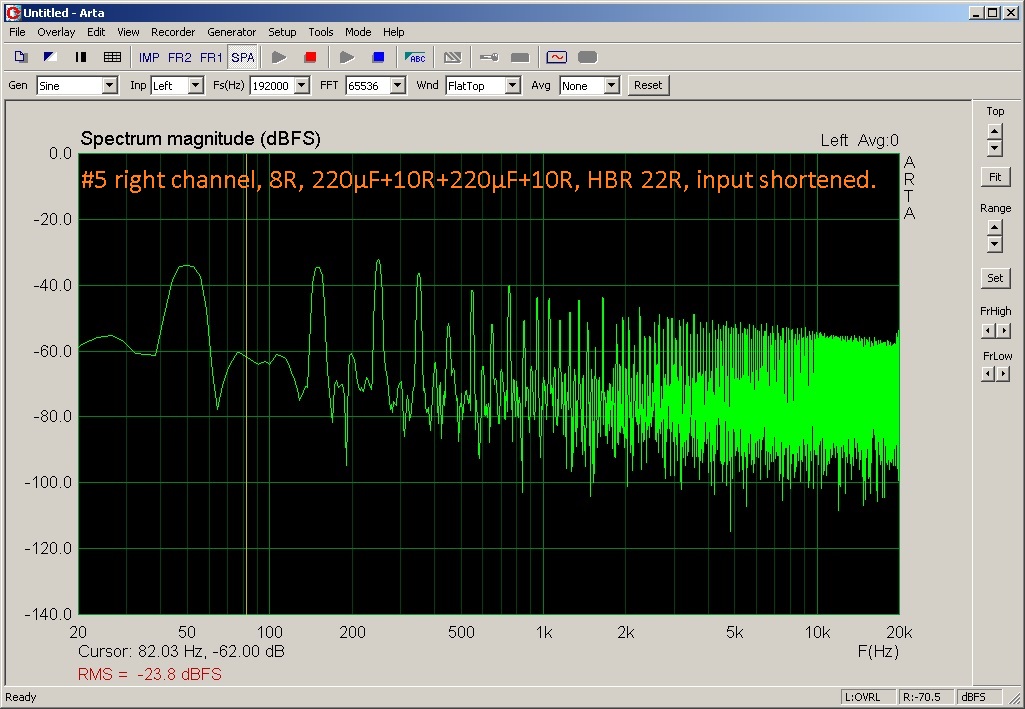Start recording with first gray play icon
The height and width of the screenshot is (709, 1025).
click(x=279, y=58)
